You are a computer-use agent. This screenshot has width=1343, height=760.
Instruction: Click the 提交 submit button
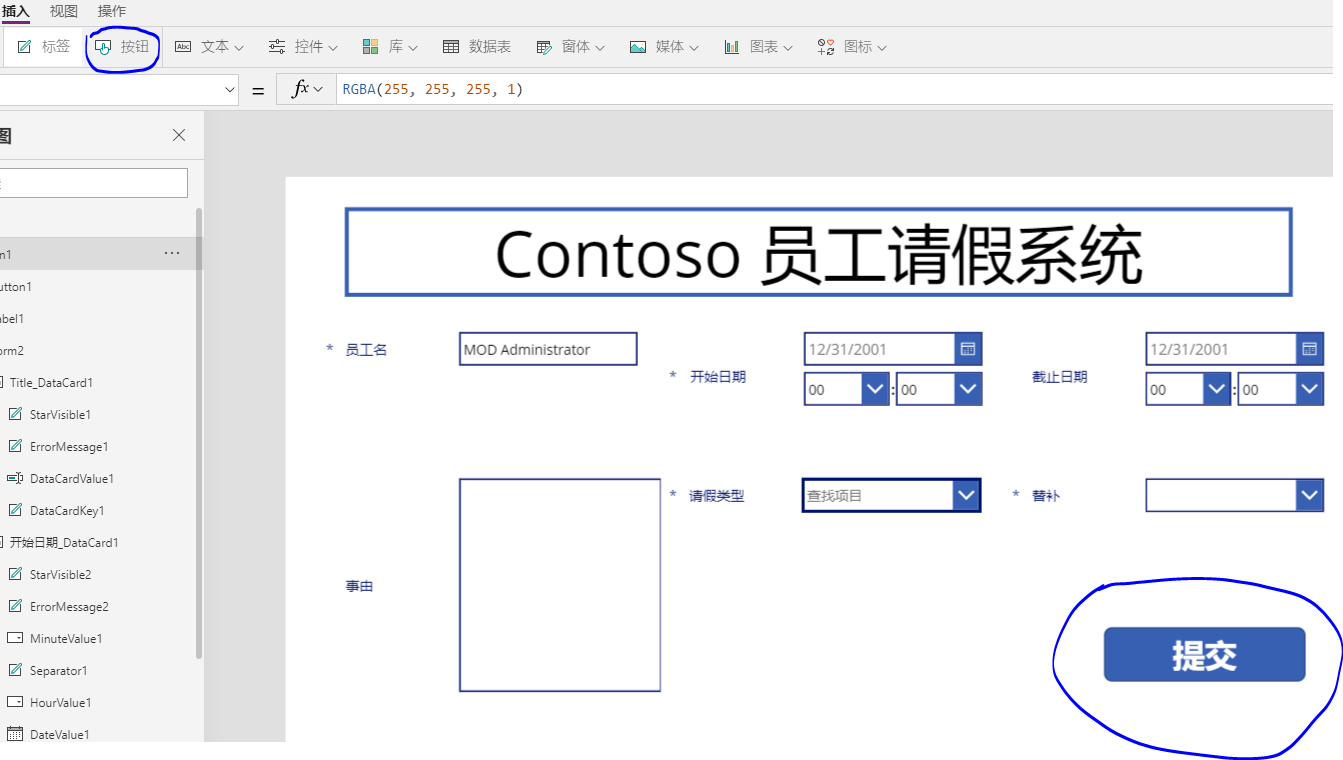[1204, 655]
